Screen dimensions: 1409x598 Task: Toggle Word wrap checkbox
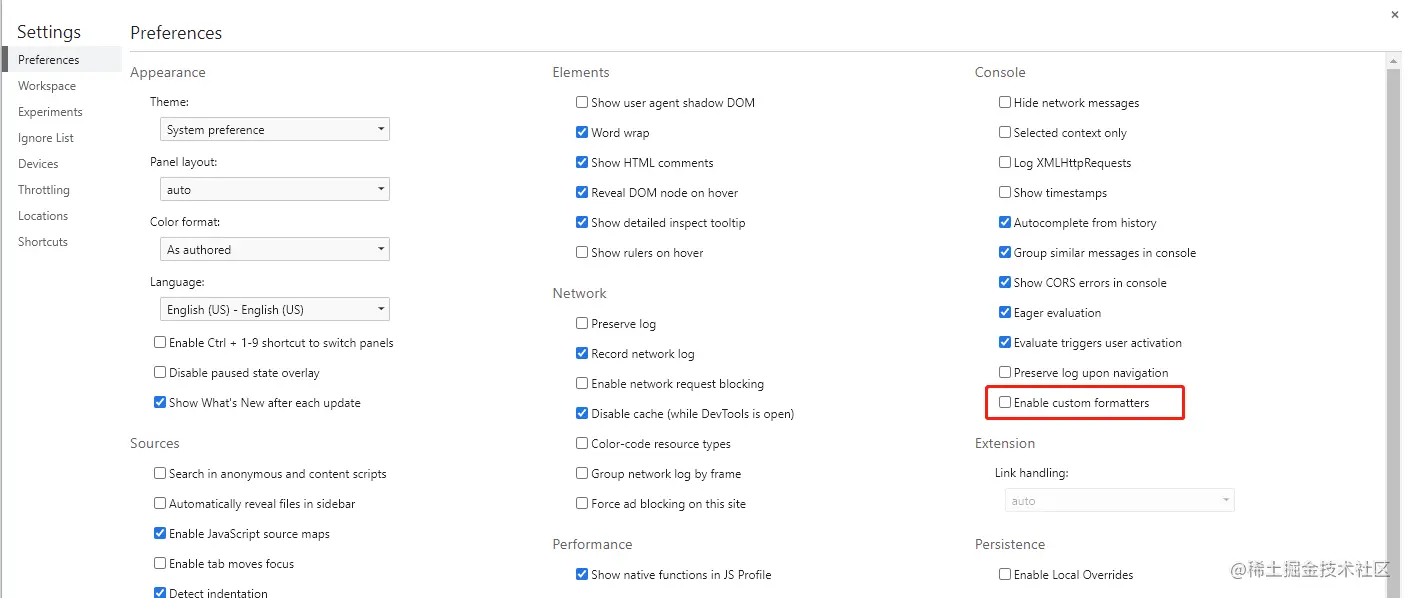pyautogui.click(x=582, y=133)
